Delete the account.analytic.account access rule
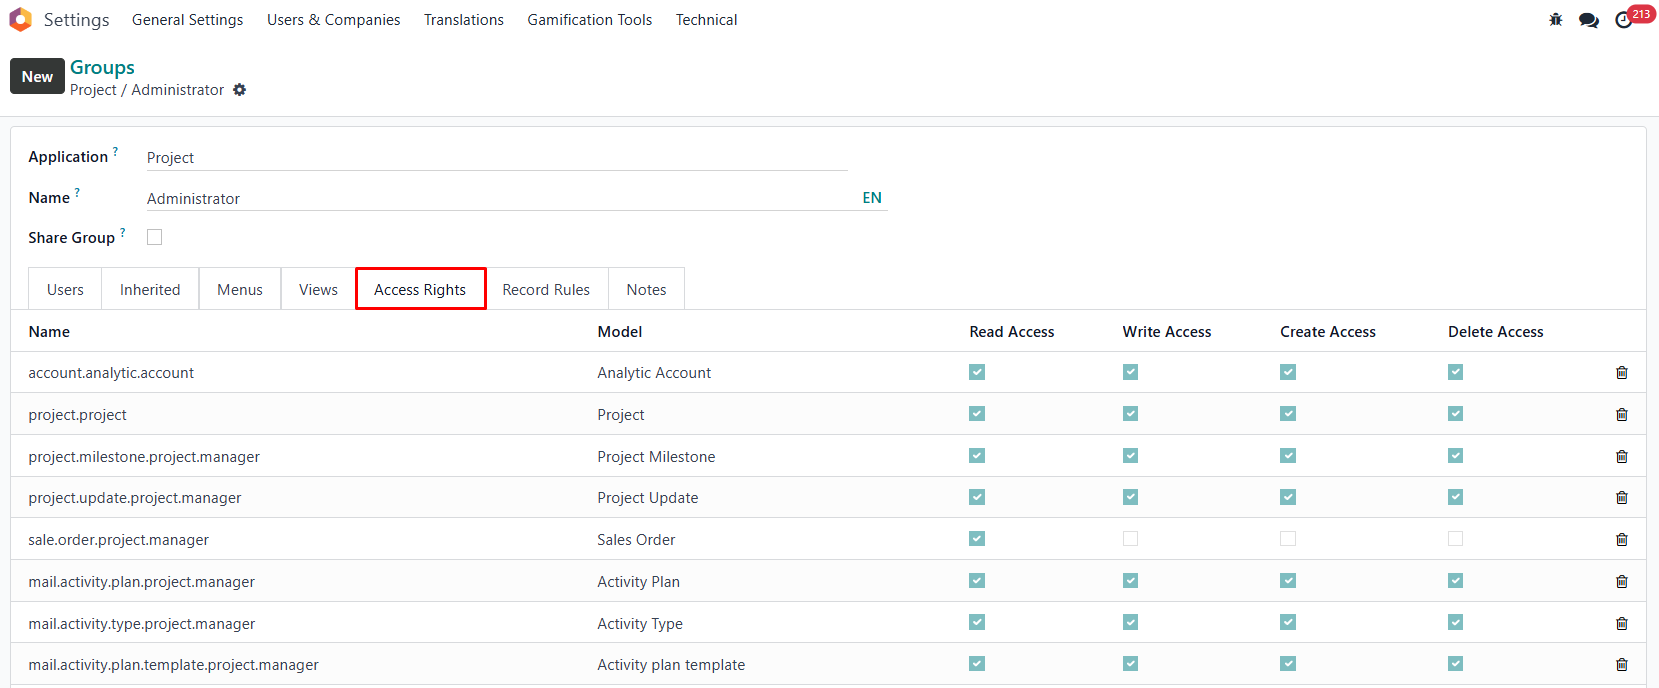Screen dimensions: 1659x688 (x=1621, y=373)
